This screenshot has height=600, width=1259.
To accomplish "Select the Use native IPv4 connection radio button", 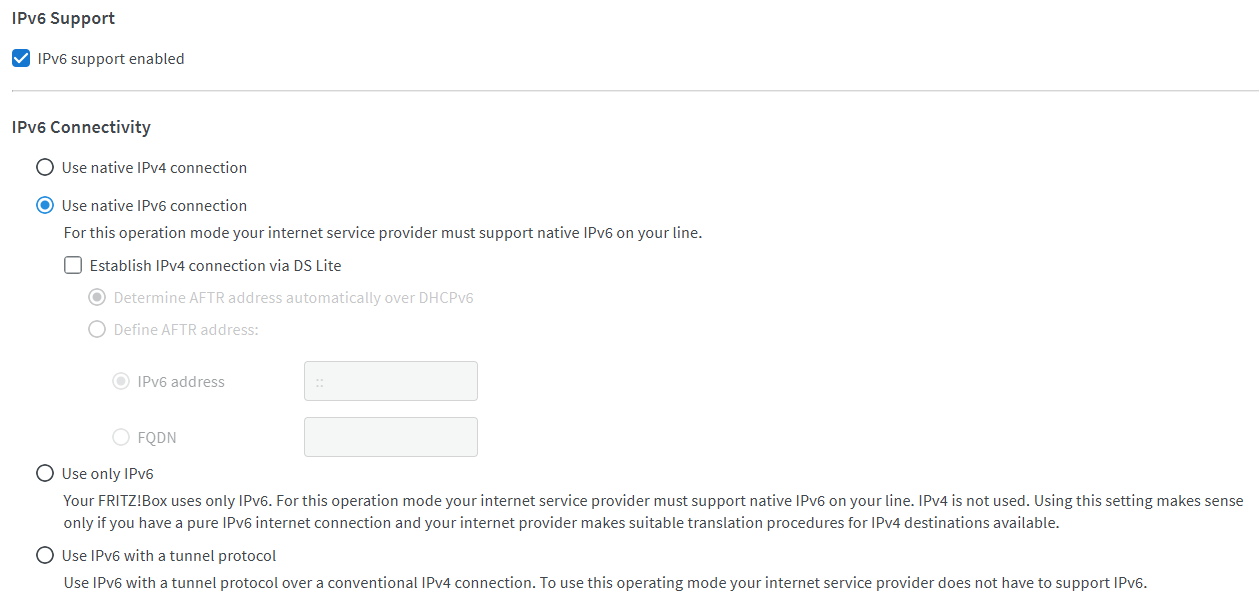I will click(x=45, y=168).
